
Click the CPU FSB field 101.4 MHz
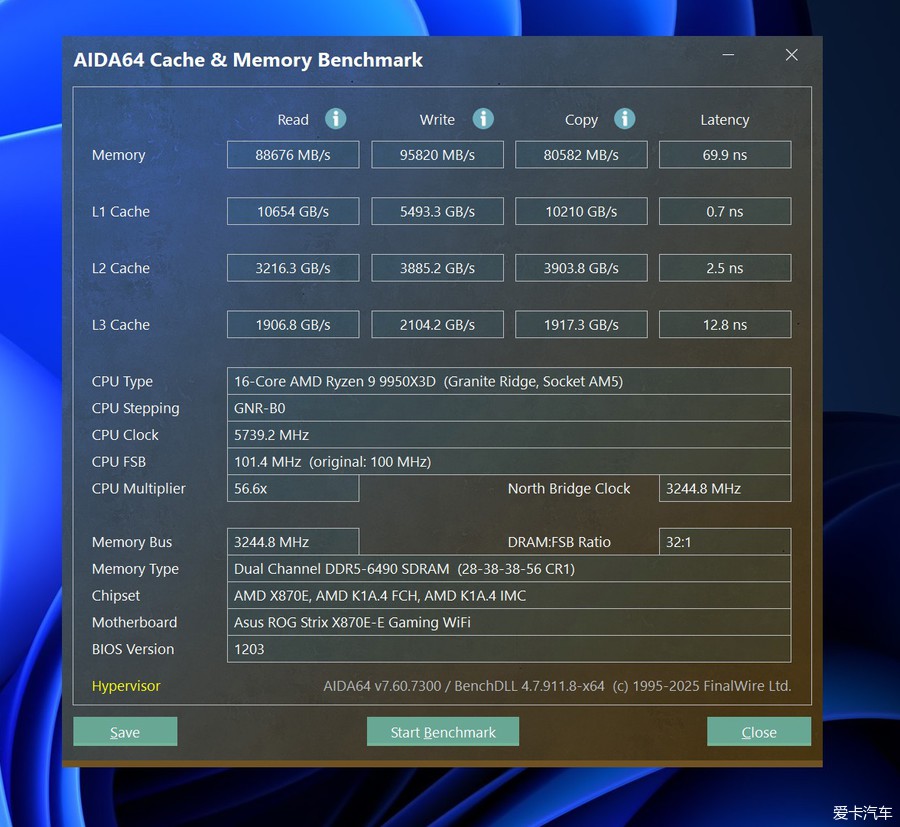coord(509,461)
